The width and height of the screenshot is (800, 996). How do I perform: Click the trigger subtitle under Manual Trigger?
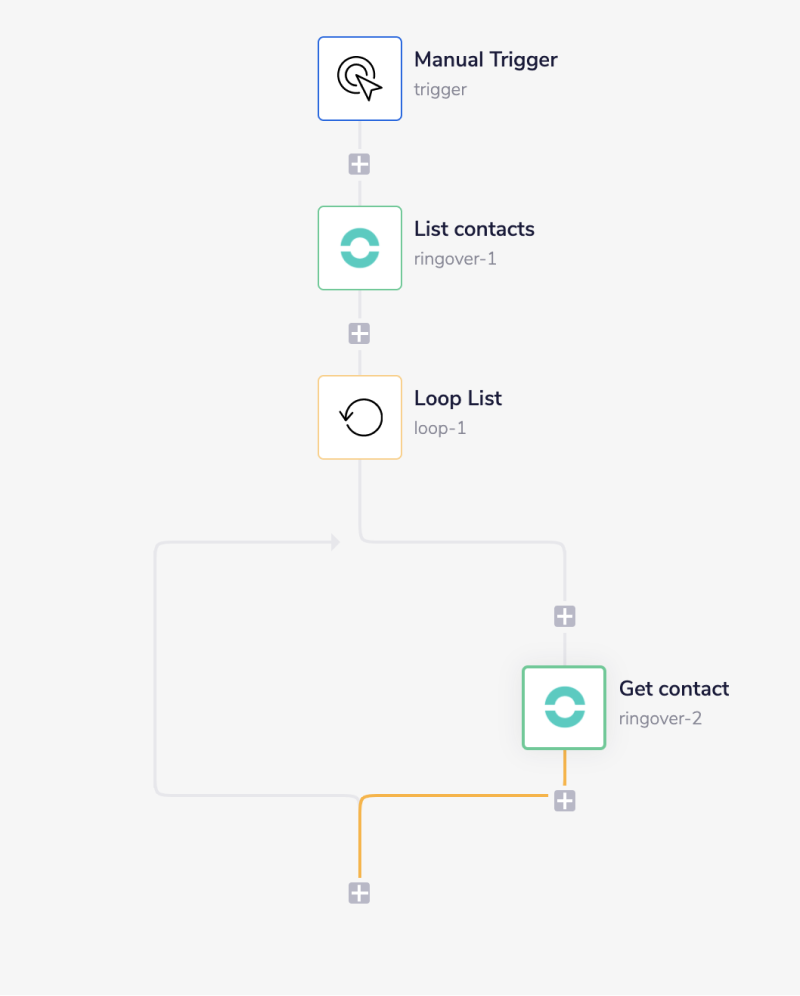(441, 89)
